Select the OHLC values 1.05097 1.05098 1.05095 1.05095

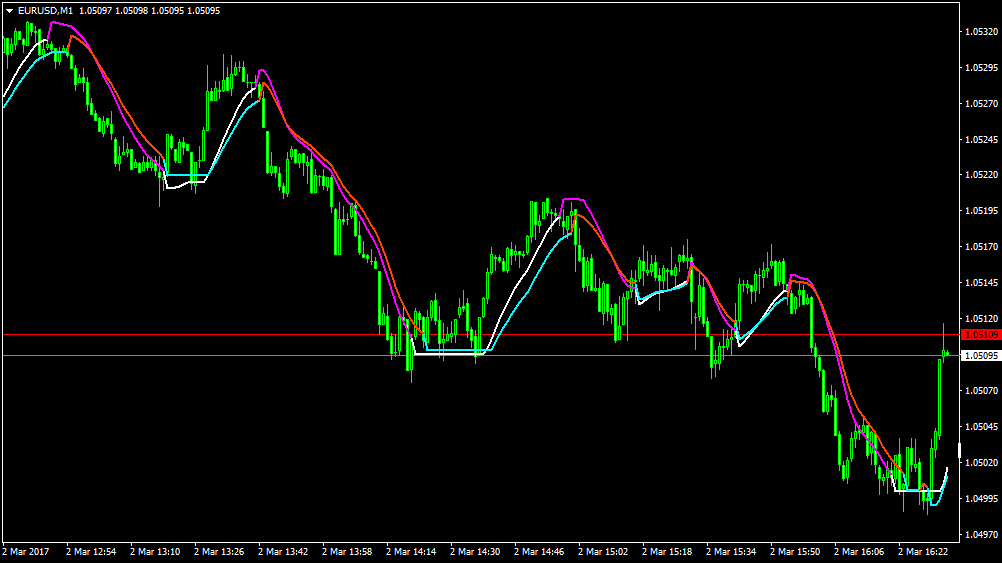click(x=150, y=11)
